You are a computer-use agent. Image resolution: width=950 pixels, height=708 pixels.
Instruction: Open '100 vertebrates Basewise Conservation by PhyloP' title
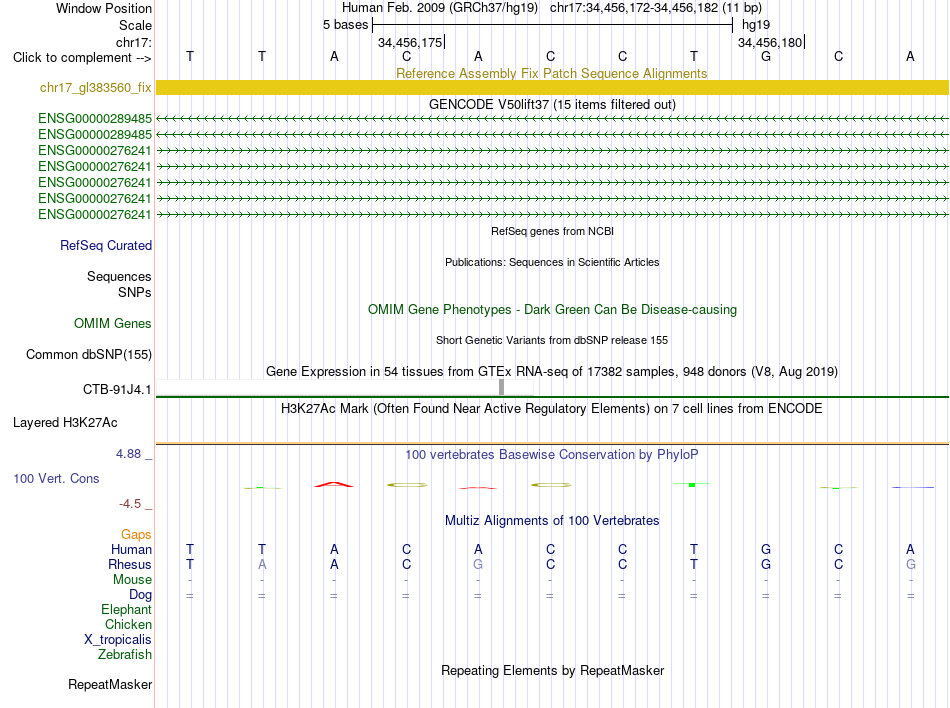tap(552, 455)
